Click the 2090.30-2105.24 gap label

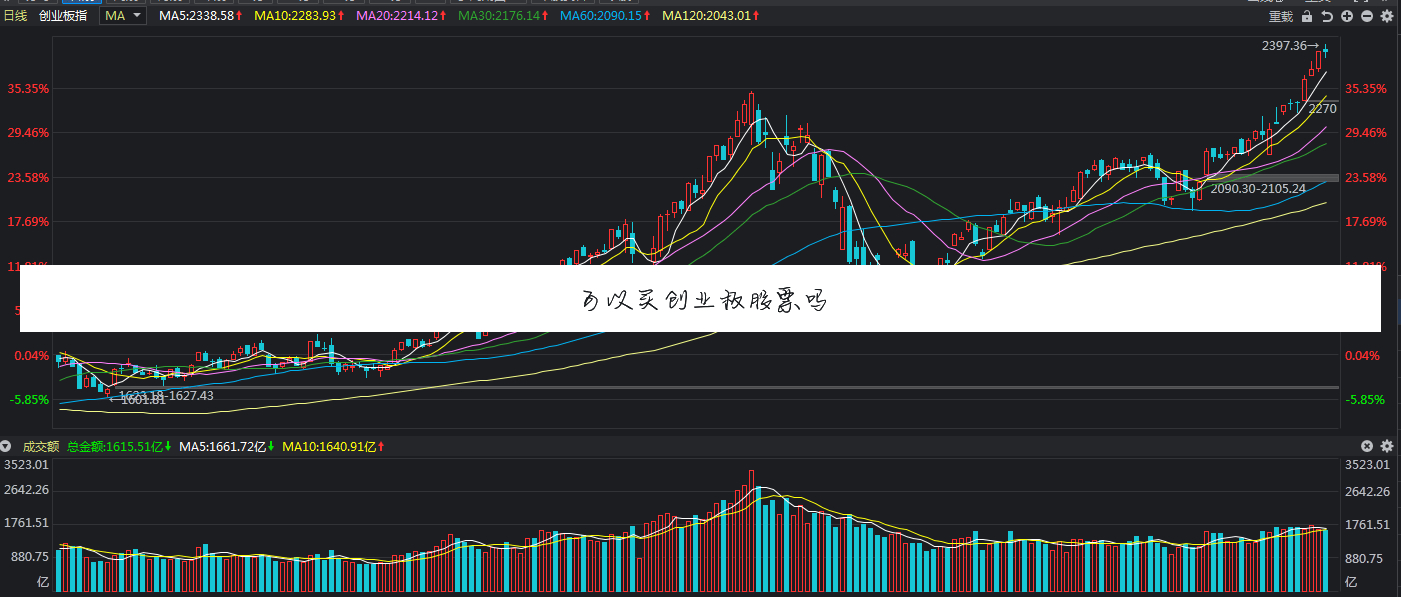point(1258,188)
